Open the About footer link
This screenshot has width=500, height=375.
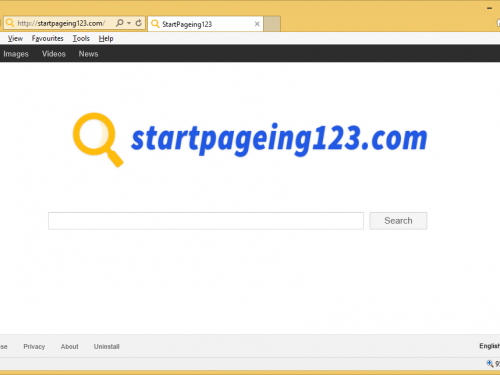point(69,347)
